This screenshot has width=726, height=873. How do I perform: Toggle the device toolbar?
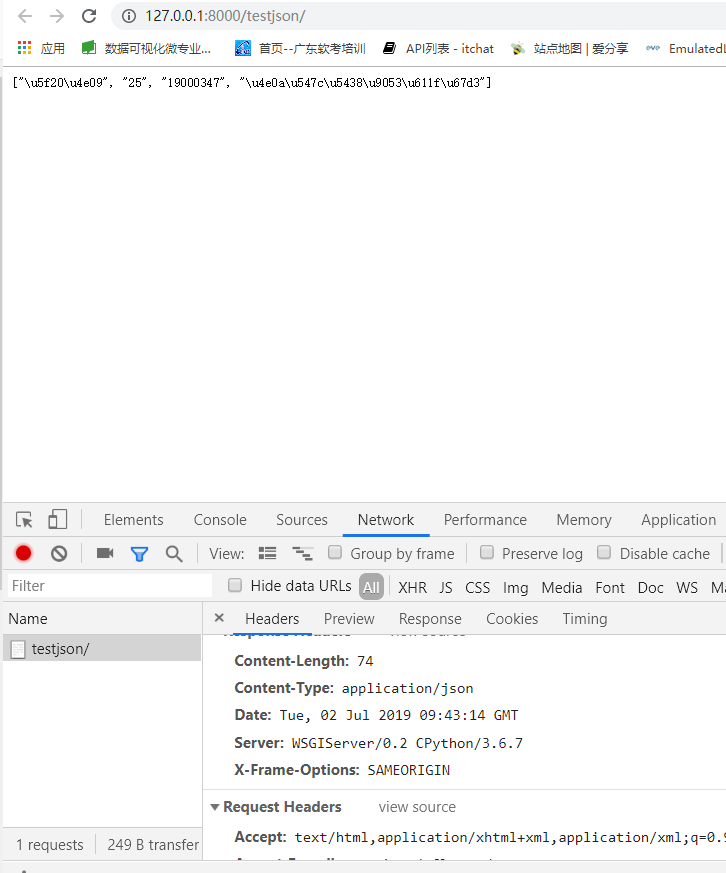[57, 519]
